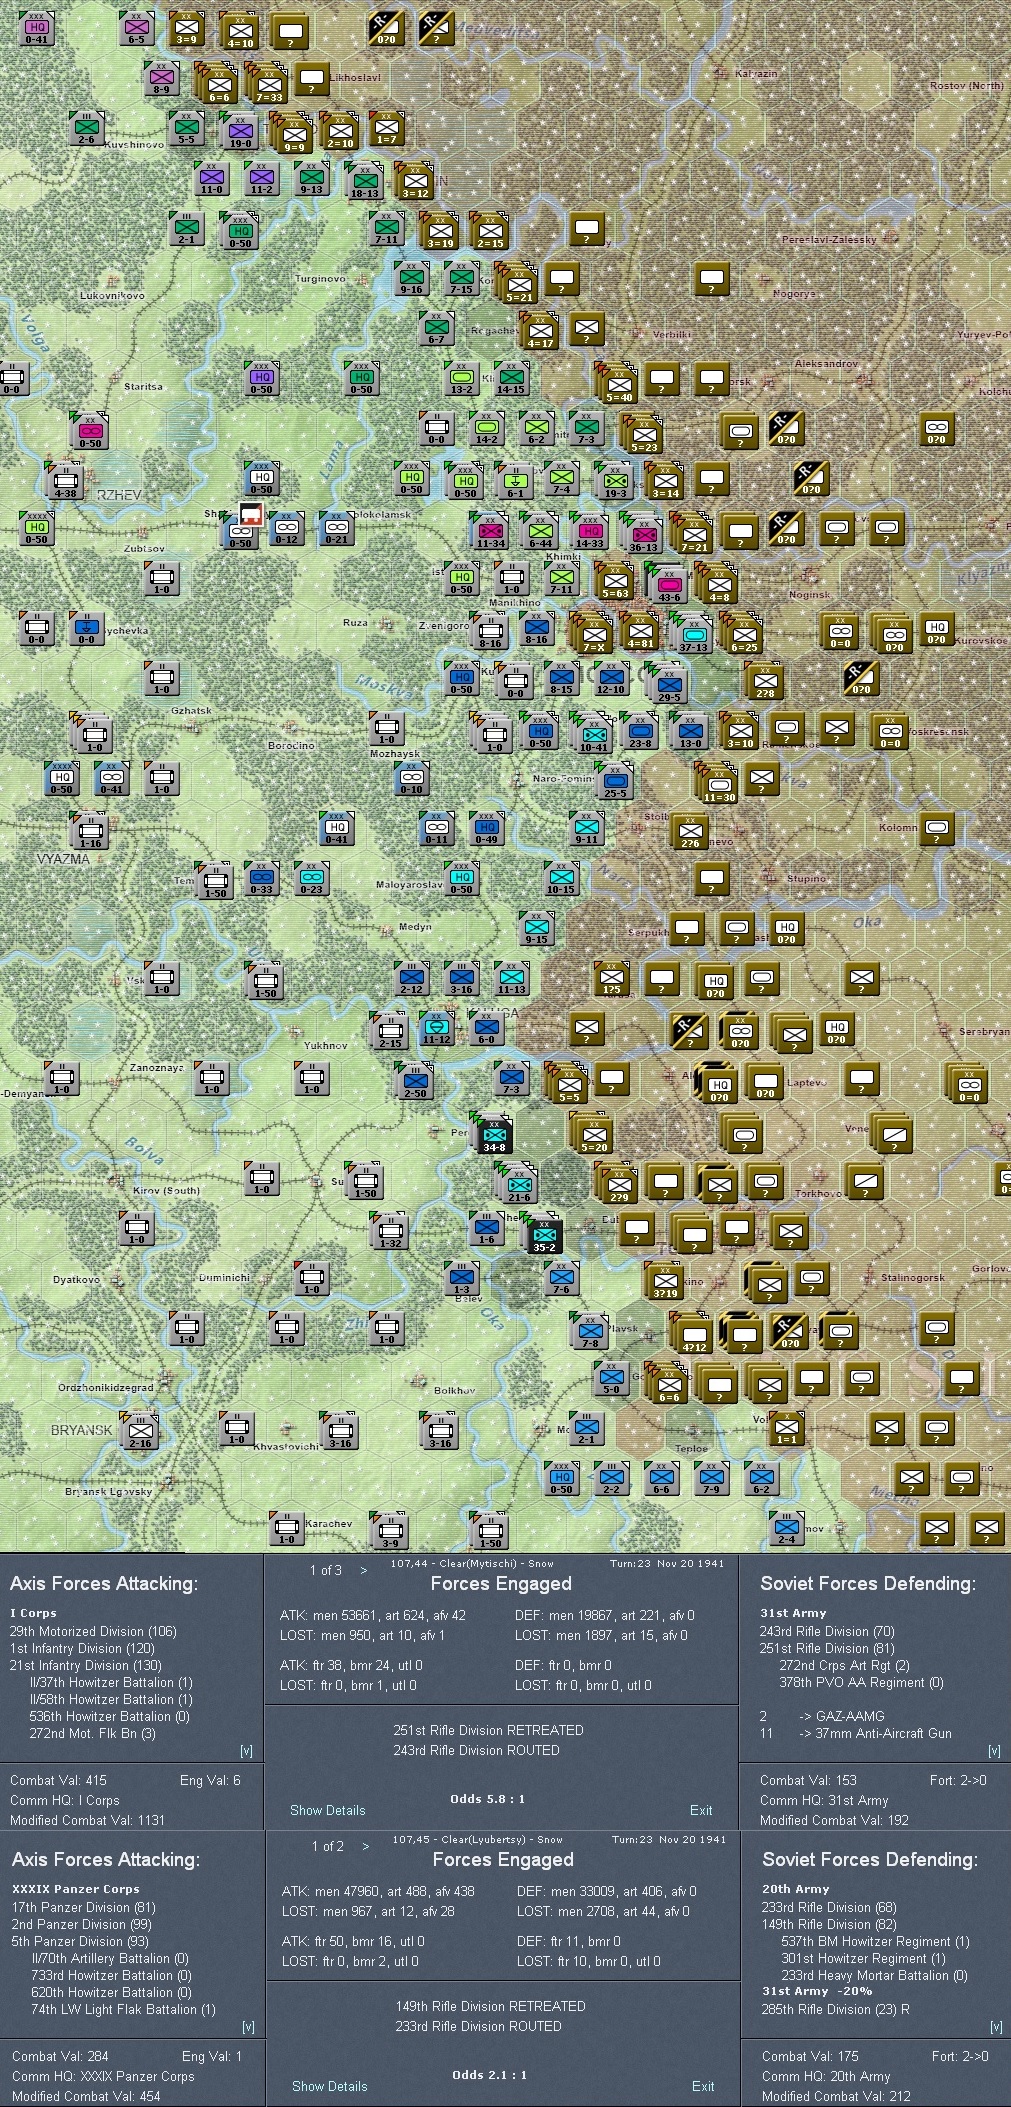Select the green 19-3 unit stack
1011x2107 pixels.
pos(615,482)
